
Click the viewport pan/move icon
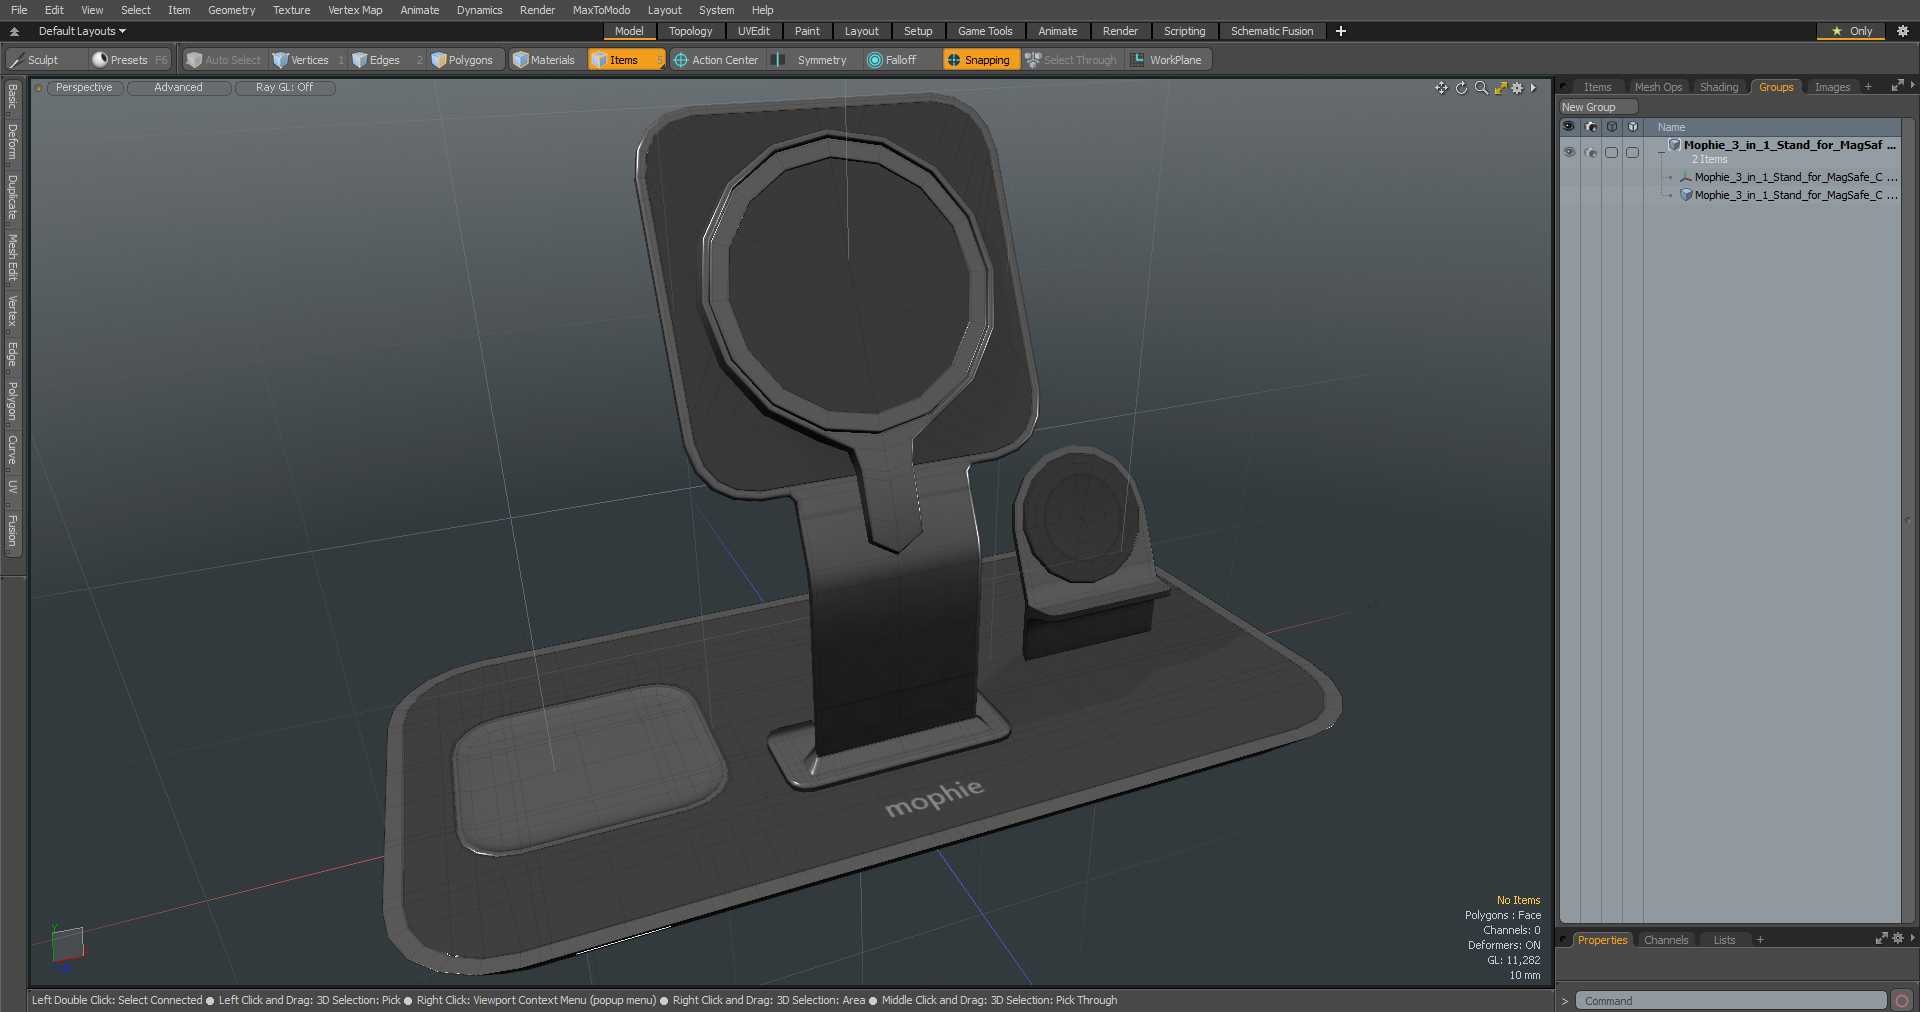1441,88
